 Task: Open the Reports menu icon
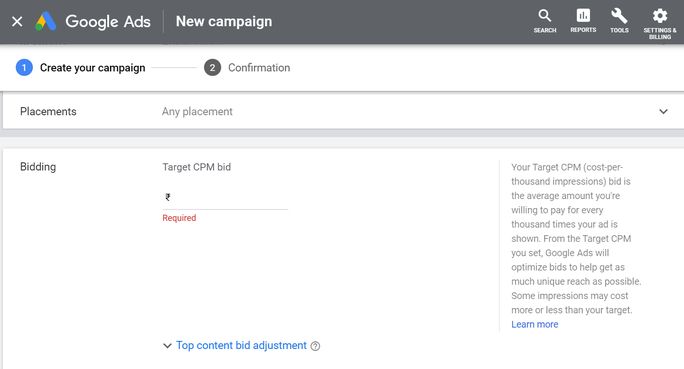(x=583, y=21)
